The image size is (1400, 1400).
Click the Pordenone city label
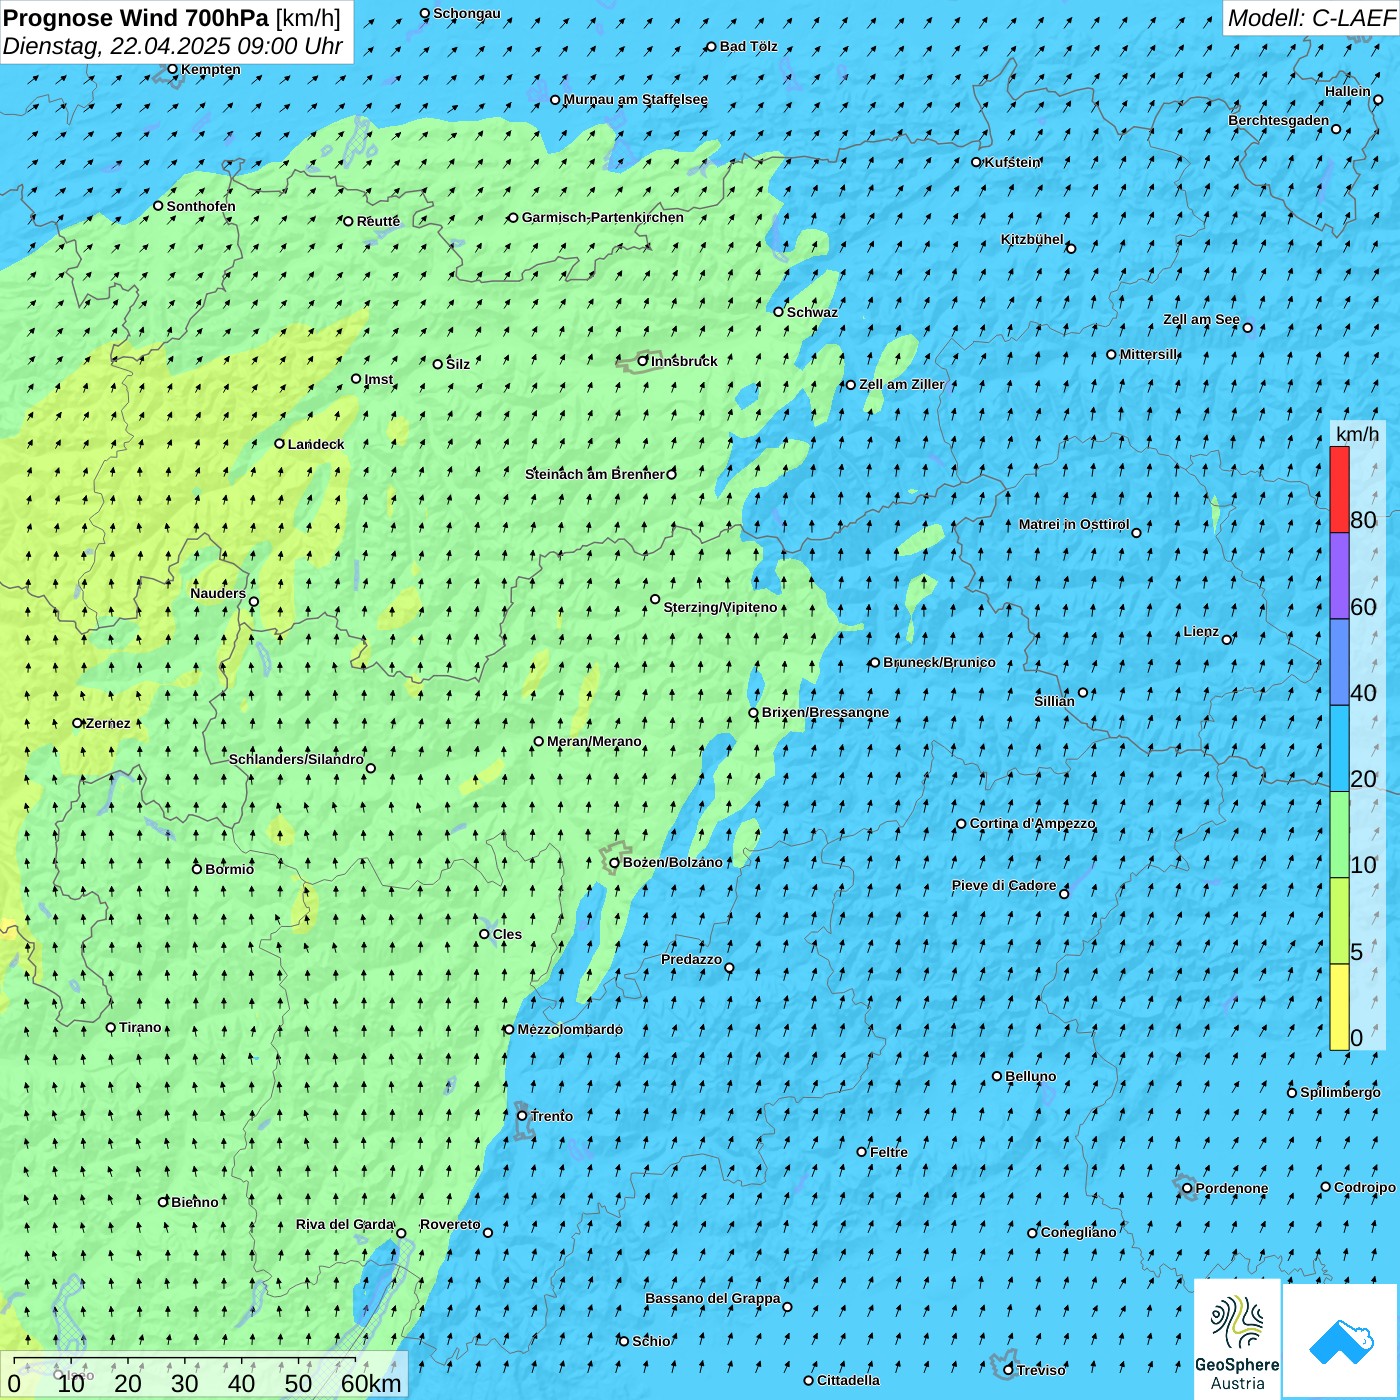1231,1188
